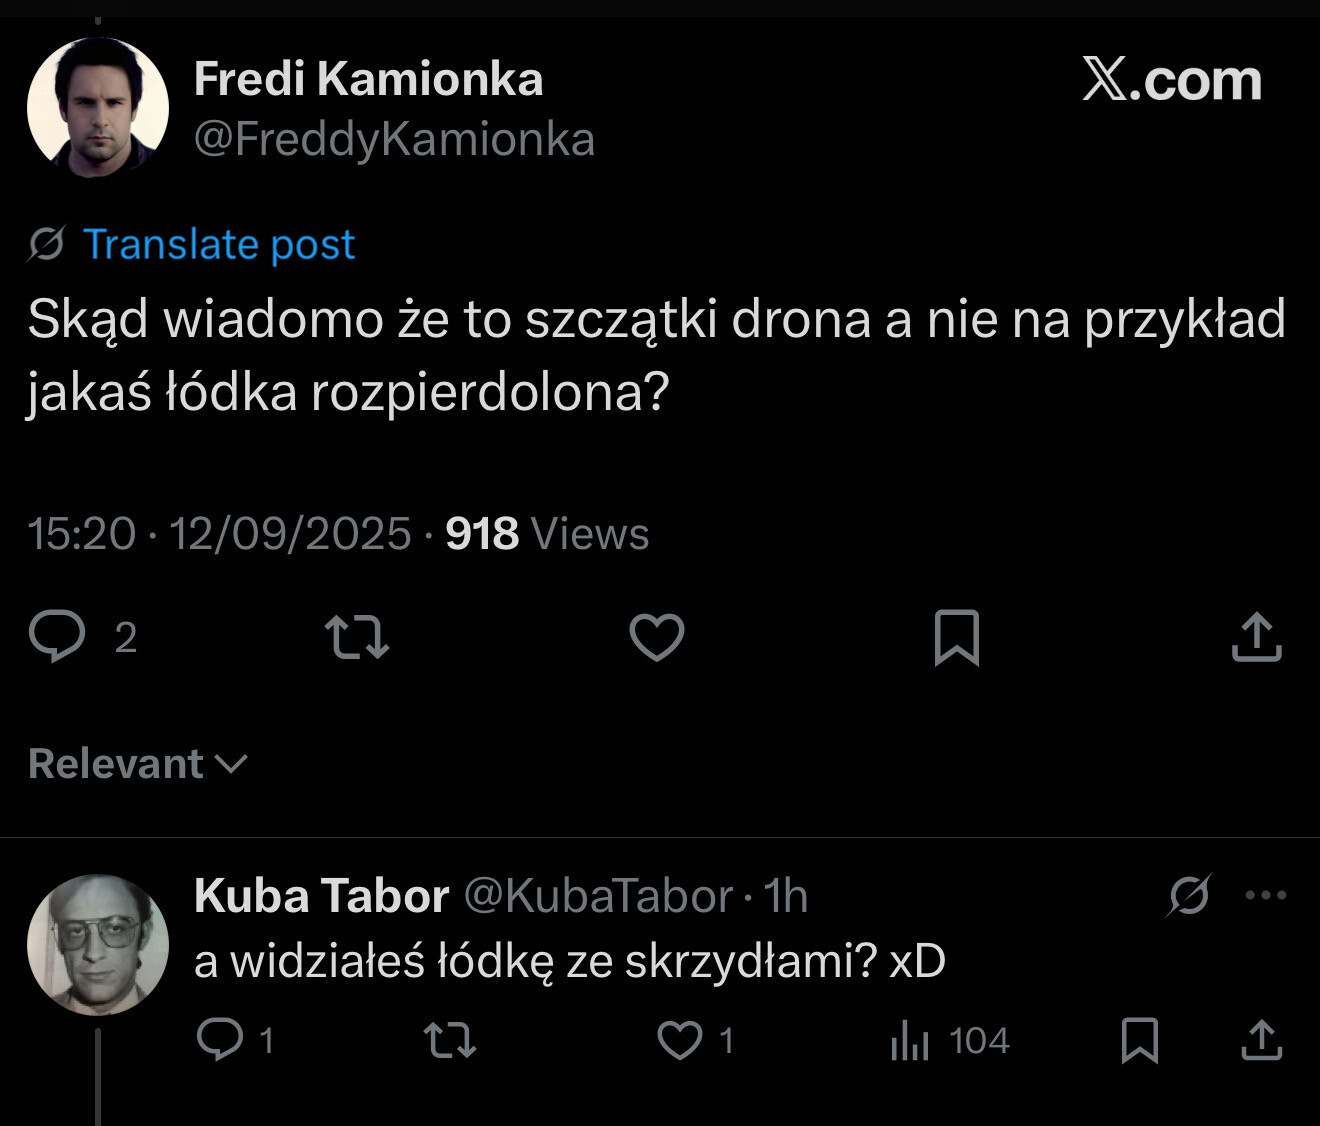Click the Translate post link
Screen dimensions: 1320x1126
coord(218,244)
